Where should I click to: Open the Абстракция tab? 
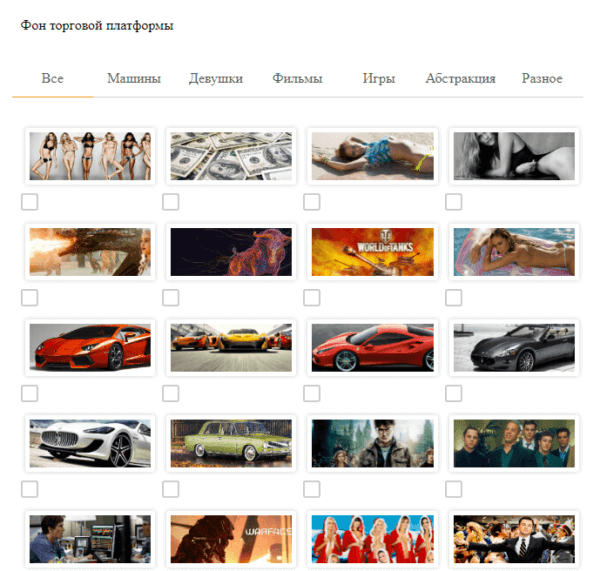tap(460, 79)
